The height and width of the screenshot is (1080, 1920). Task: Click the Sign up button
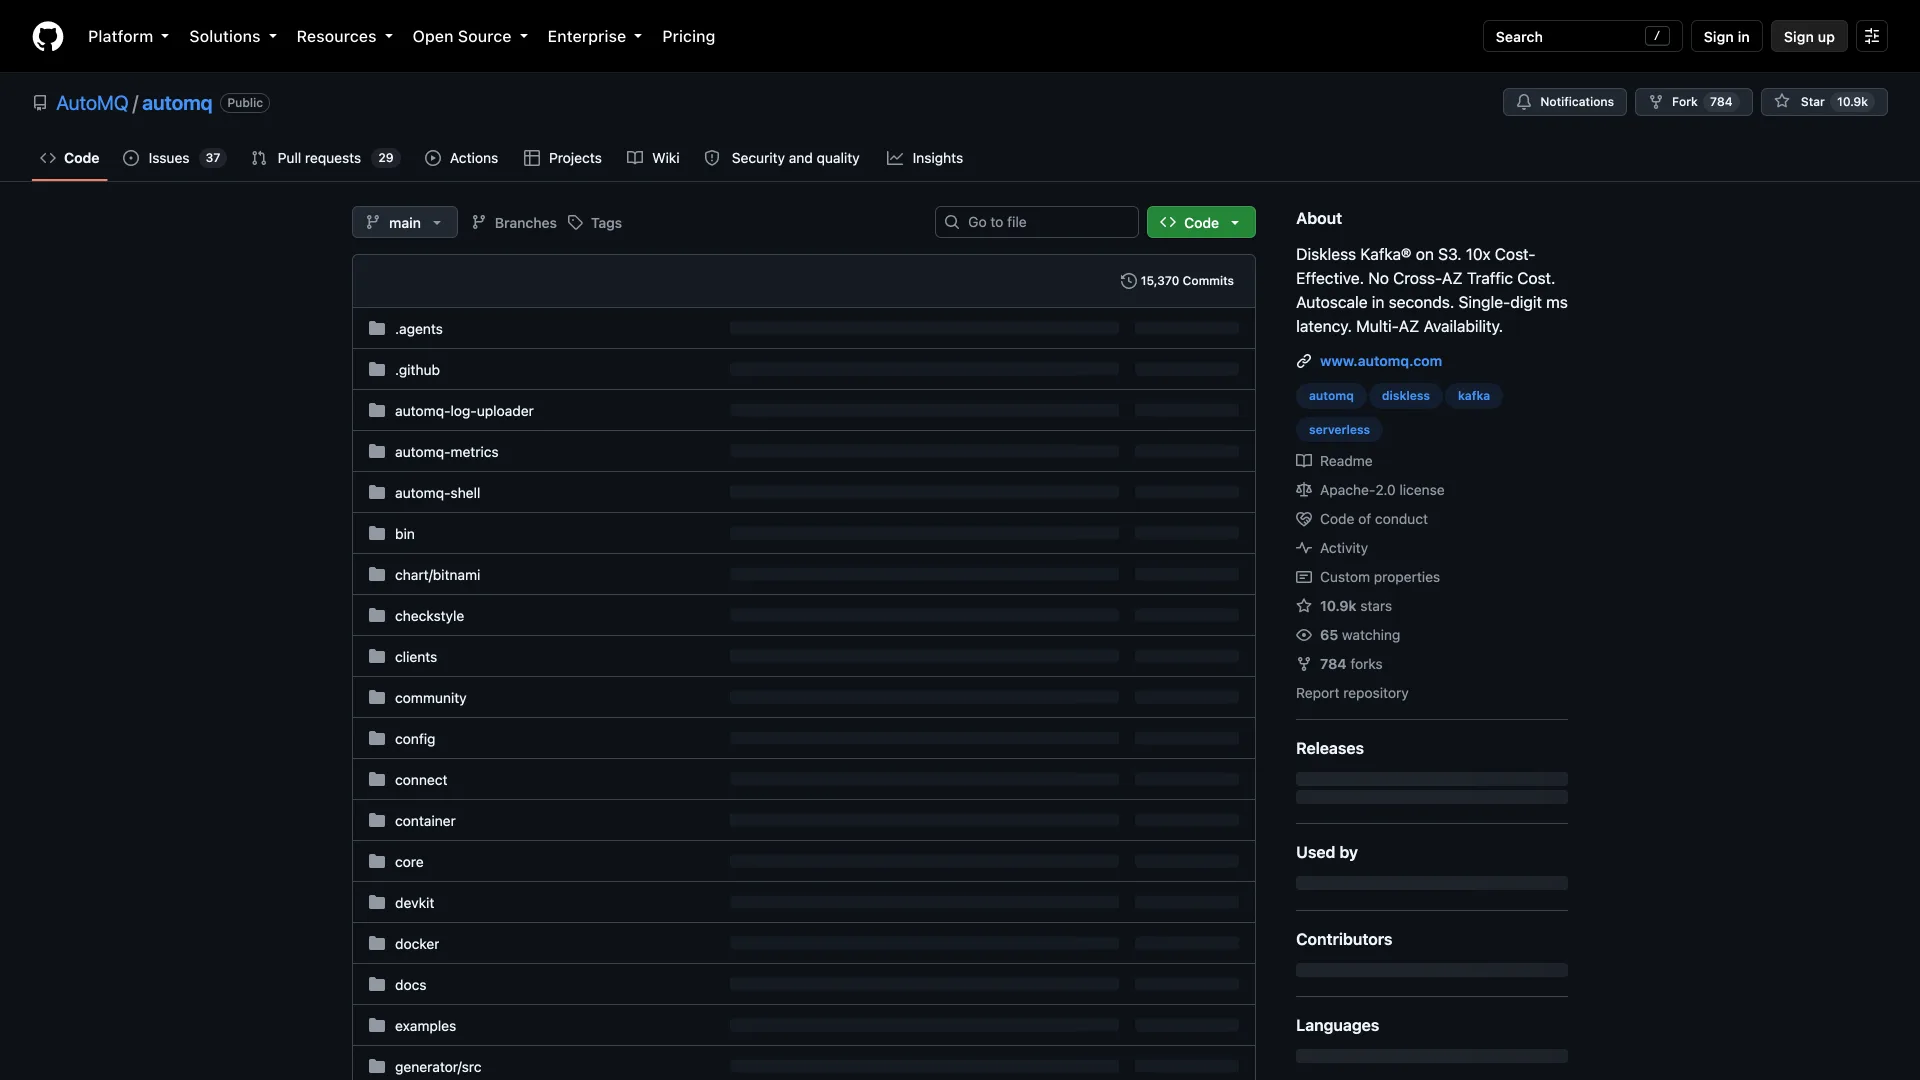[1809, 36]
